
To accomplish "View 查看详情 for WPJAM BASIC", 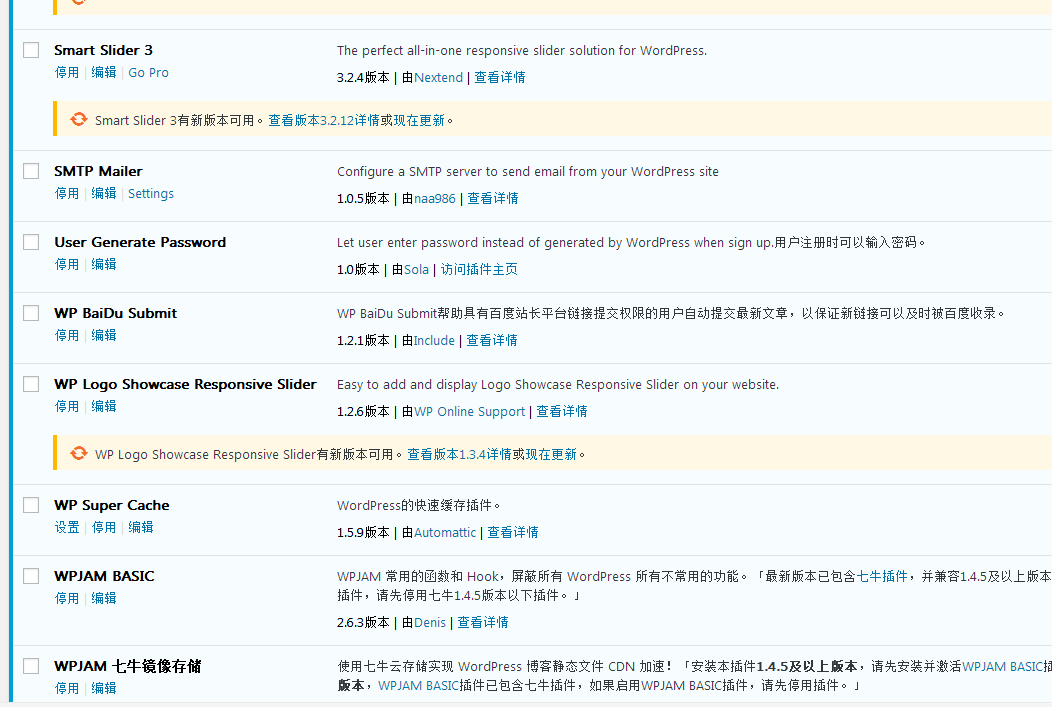I will [x=483, y=622].
